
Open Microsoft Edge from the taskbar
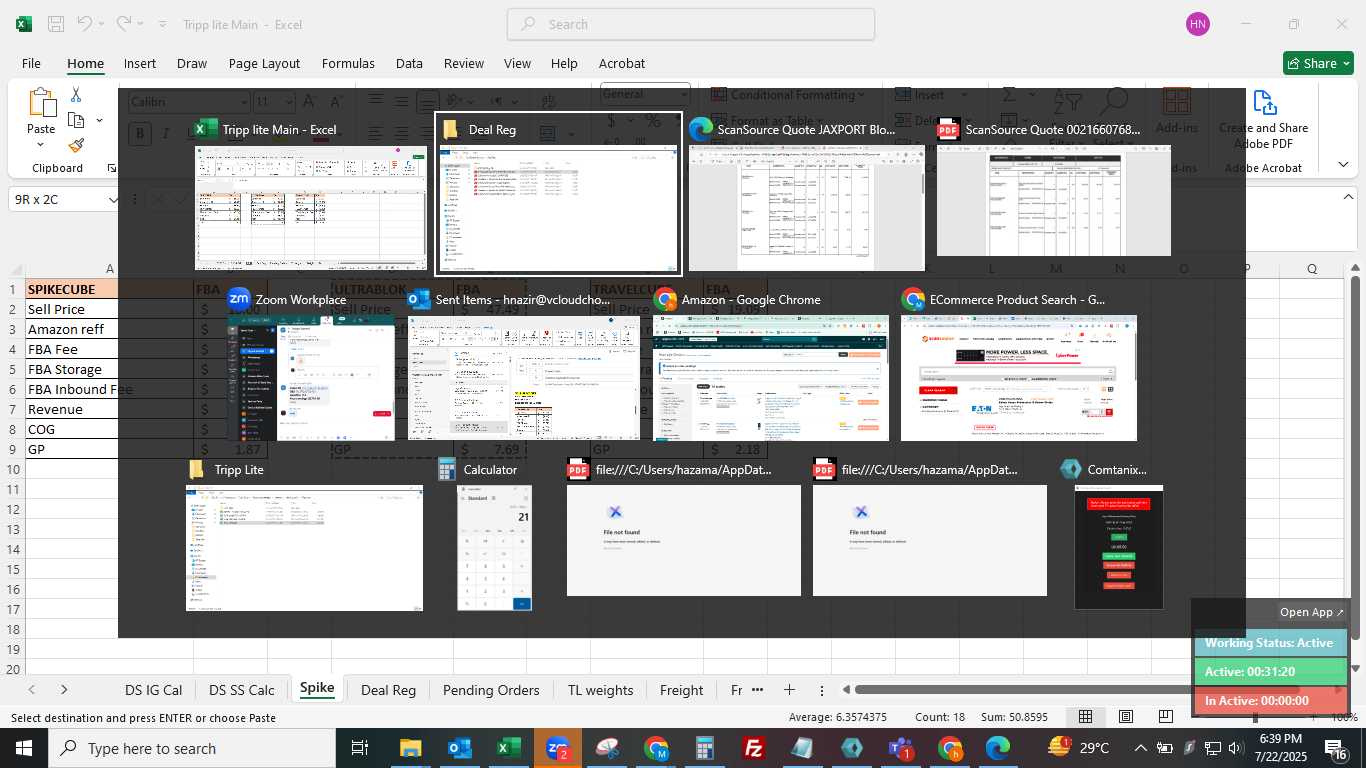click(x=998, y=748)
